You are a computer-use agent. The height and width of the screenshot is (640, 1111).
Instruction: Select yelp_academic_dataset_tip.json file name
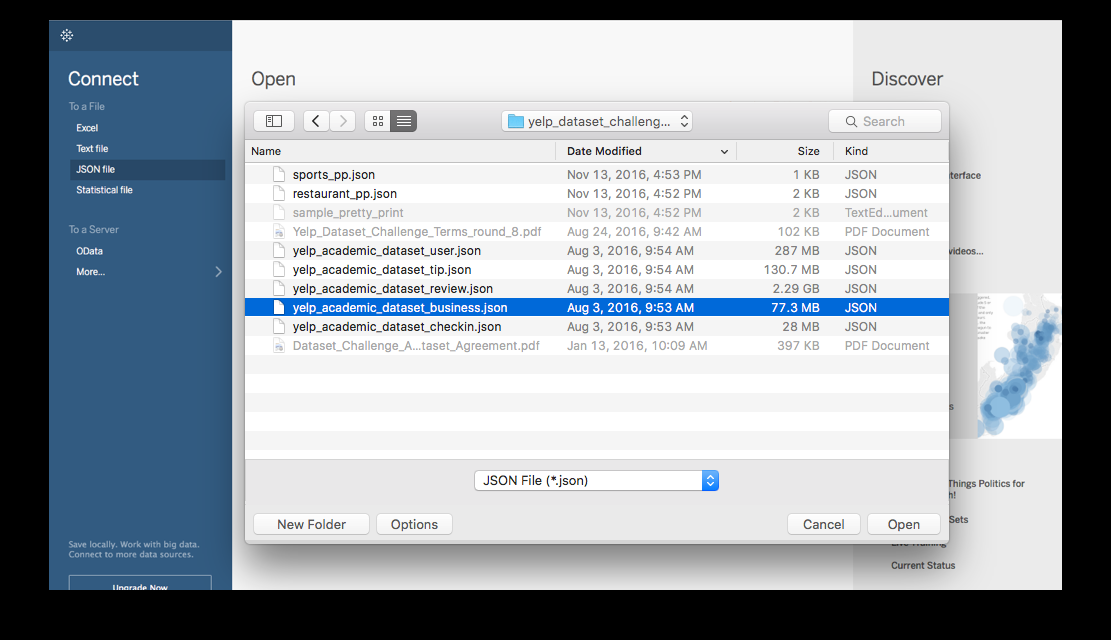tap(382, 269)
